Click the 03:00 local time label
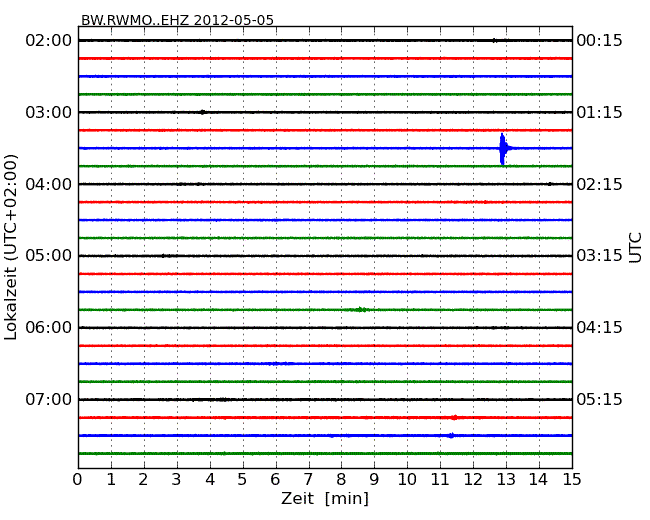The width and height of the screenshot is (650, 520). click(49, 112)
